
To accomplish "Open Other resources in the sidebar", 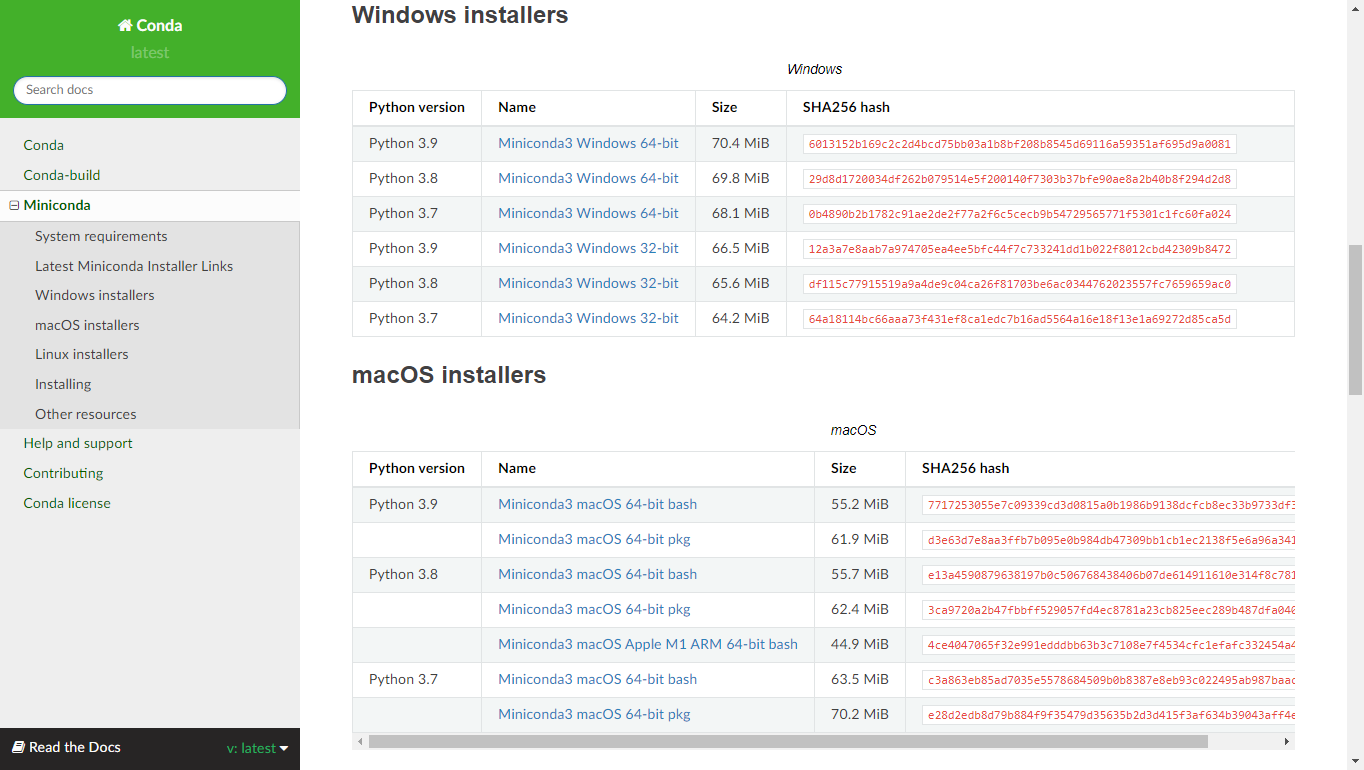I will click(x=86, y=414).
